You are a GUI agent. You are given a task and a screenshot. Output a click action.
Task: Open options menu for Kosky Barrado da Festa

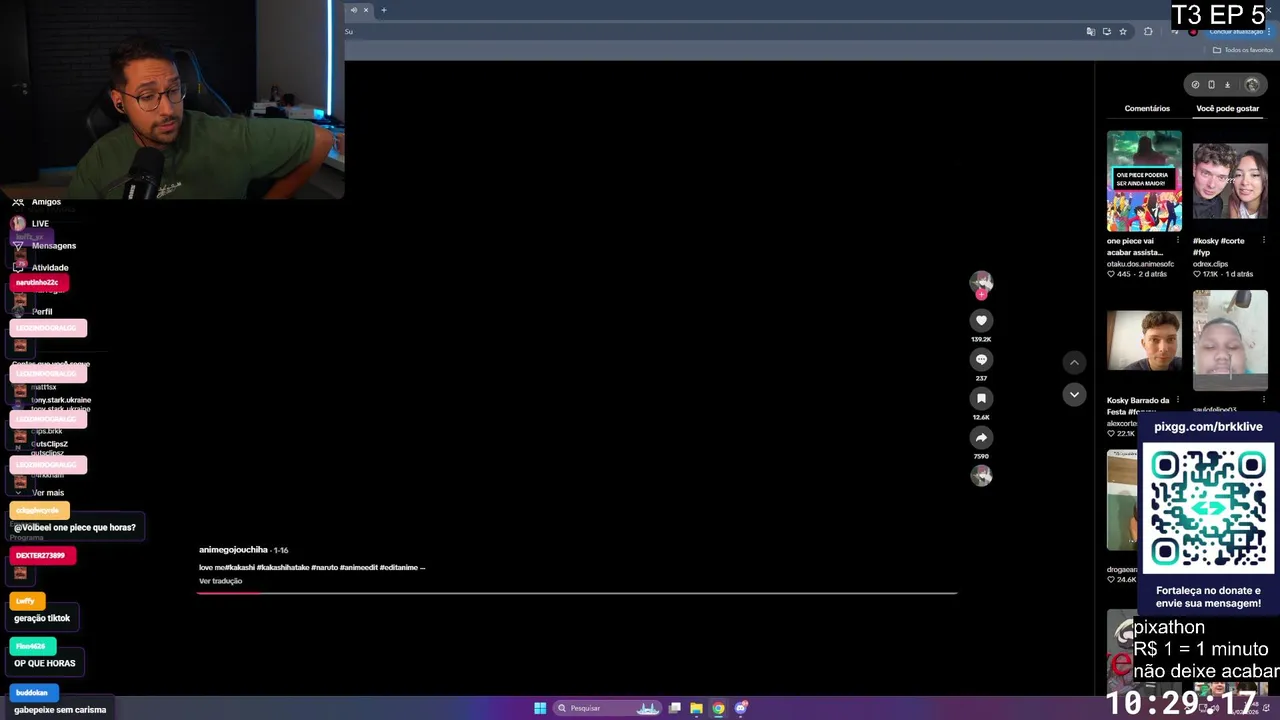1177,400
